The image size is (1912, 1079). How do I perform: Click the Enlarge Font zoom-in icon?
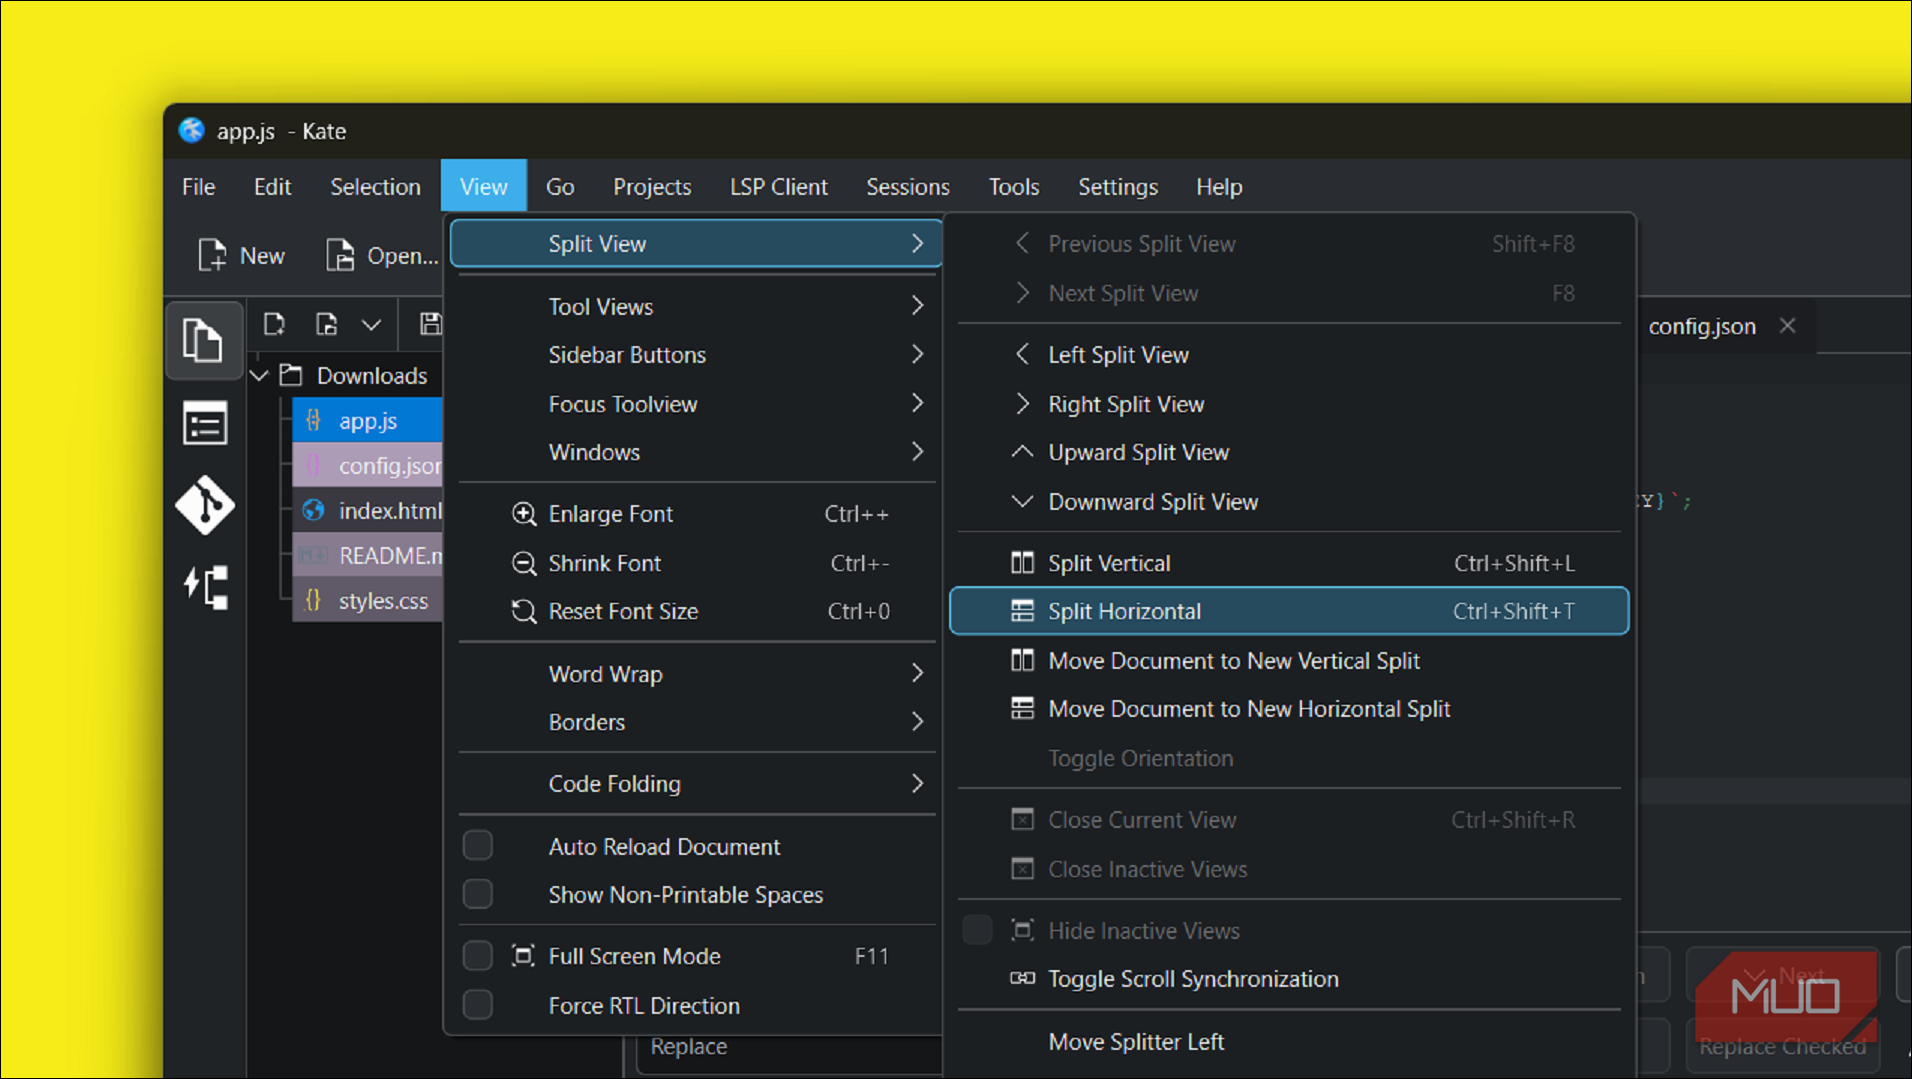(524, 514)
